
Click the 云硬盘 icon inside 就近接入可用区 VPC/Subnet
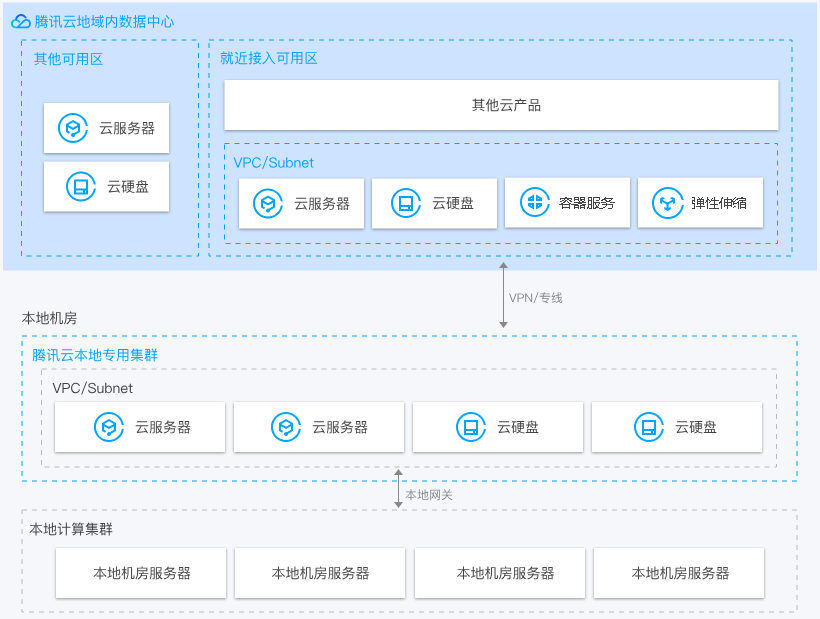pos(406,203)
